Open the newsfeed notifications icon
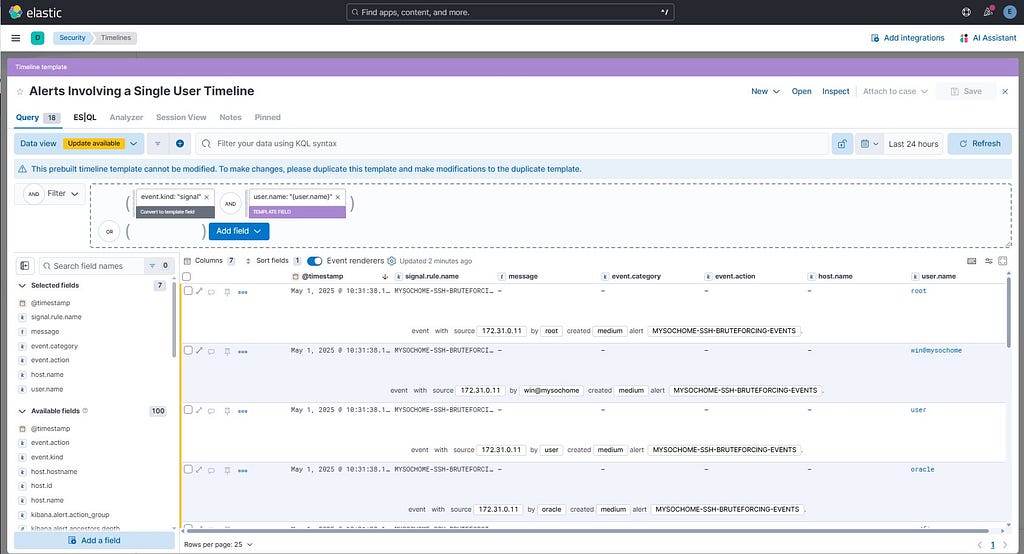Viewport: 1024px width, 554px height. (988, 12)
